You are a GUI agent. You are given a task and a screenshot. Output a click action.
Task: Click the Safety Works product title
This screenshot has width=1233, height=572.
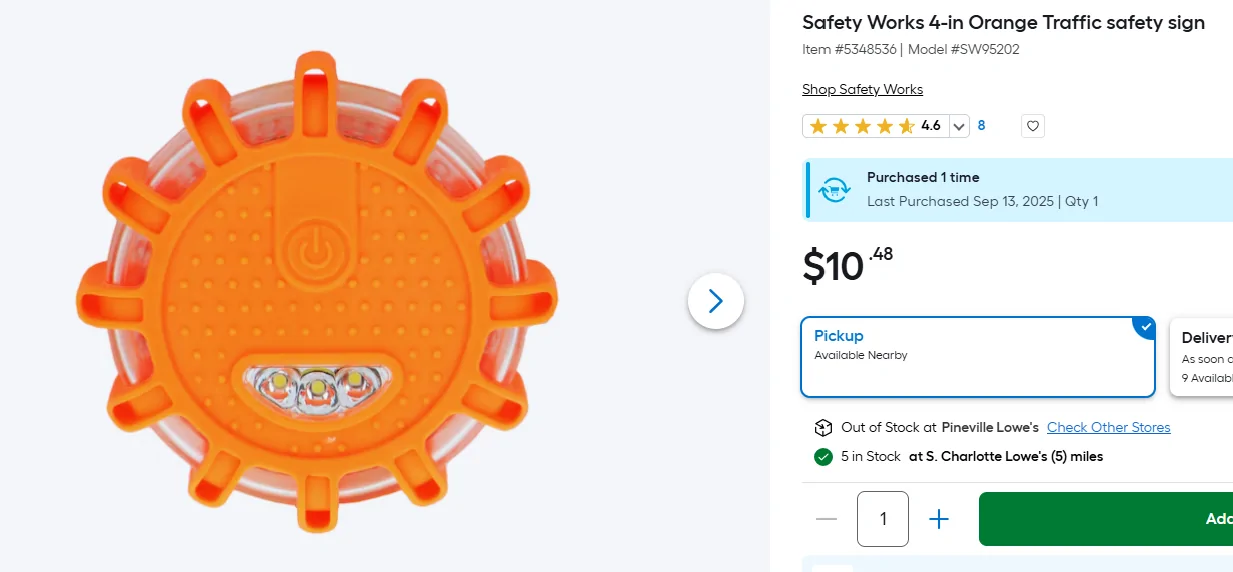coord(1003,23)
